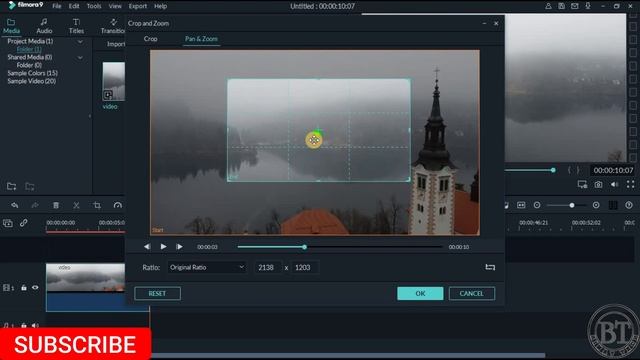This screenshot has width=640, height=360.
Task: Step forward one frame in dialog
Action: tap(179, 247)
